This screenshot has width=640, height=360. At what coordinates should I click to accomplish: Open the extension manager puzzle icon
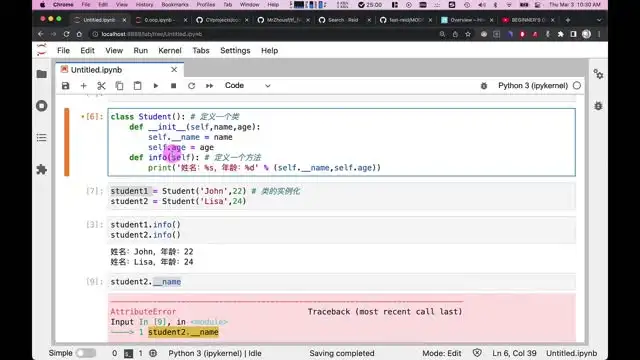click(x=42, y=169)
